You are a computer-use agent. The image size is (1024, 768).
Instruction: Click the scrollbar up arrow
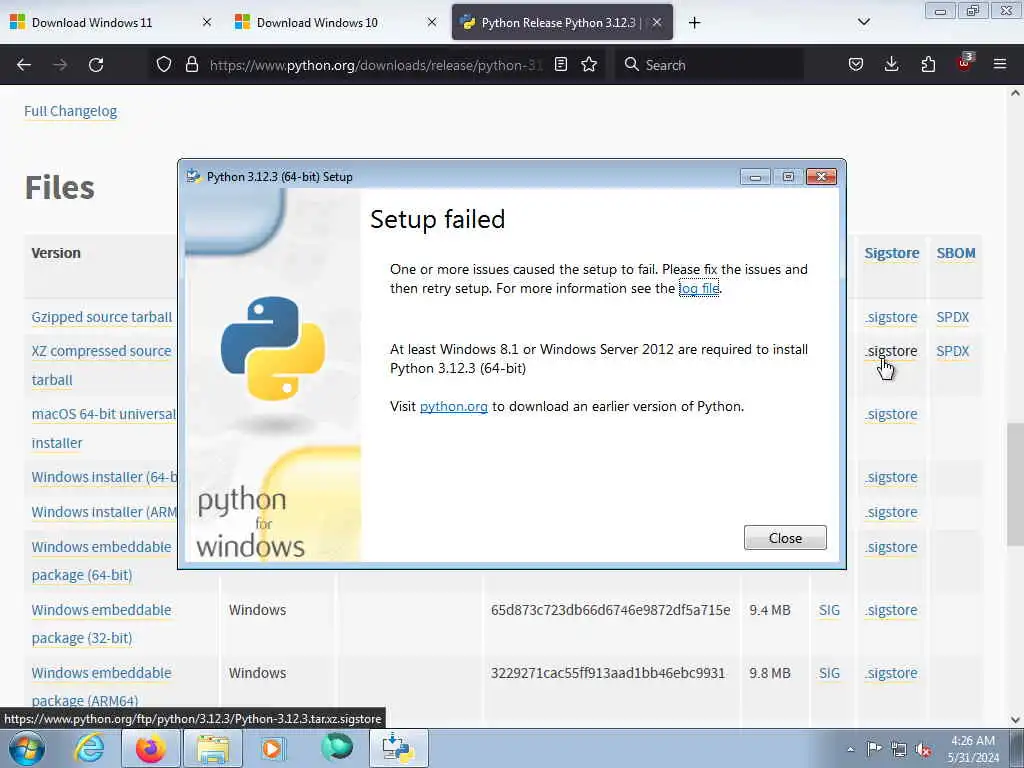[1015, 93]
